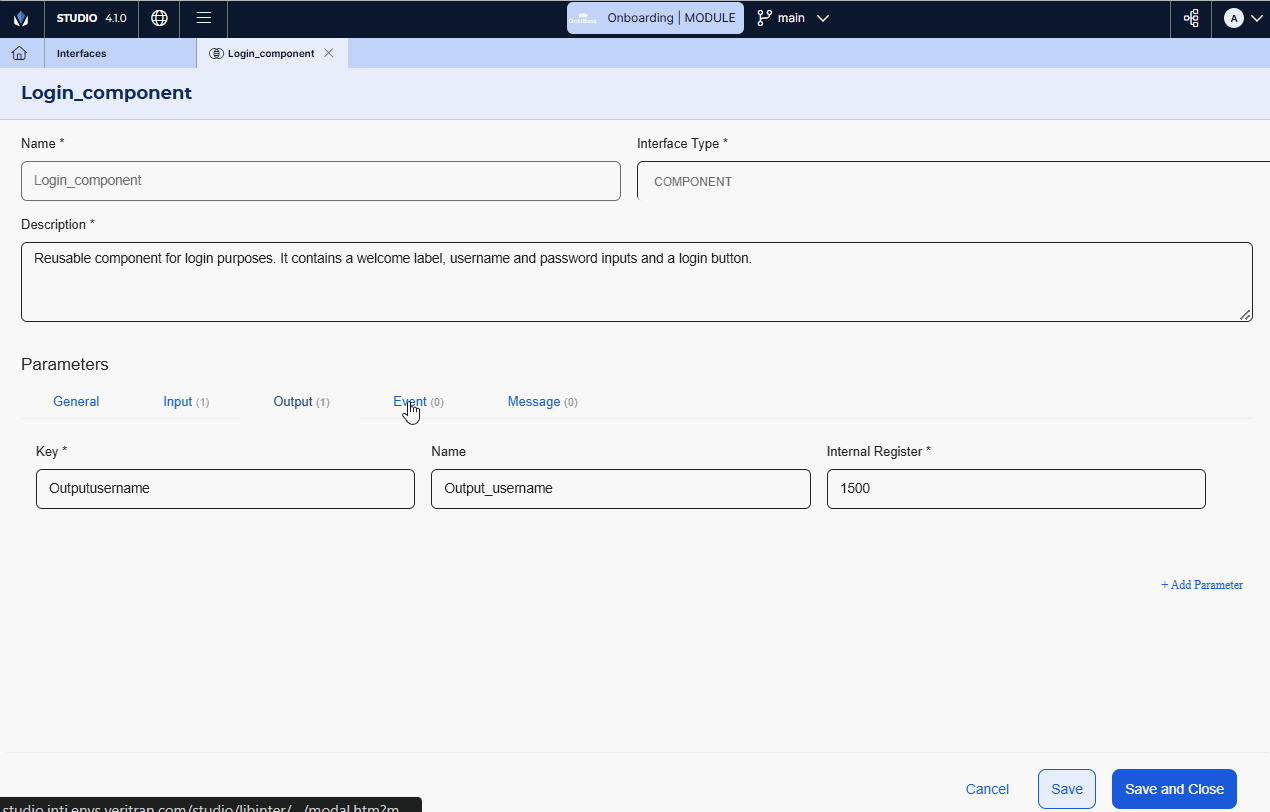Click the Save button
This screenshot has width=1270, height=812.
click(x=1066, y=789)
